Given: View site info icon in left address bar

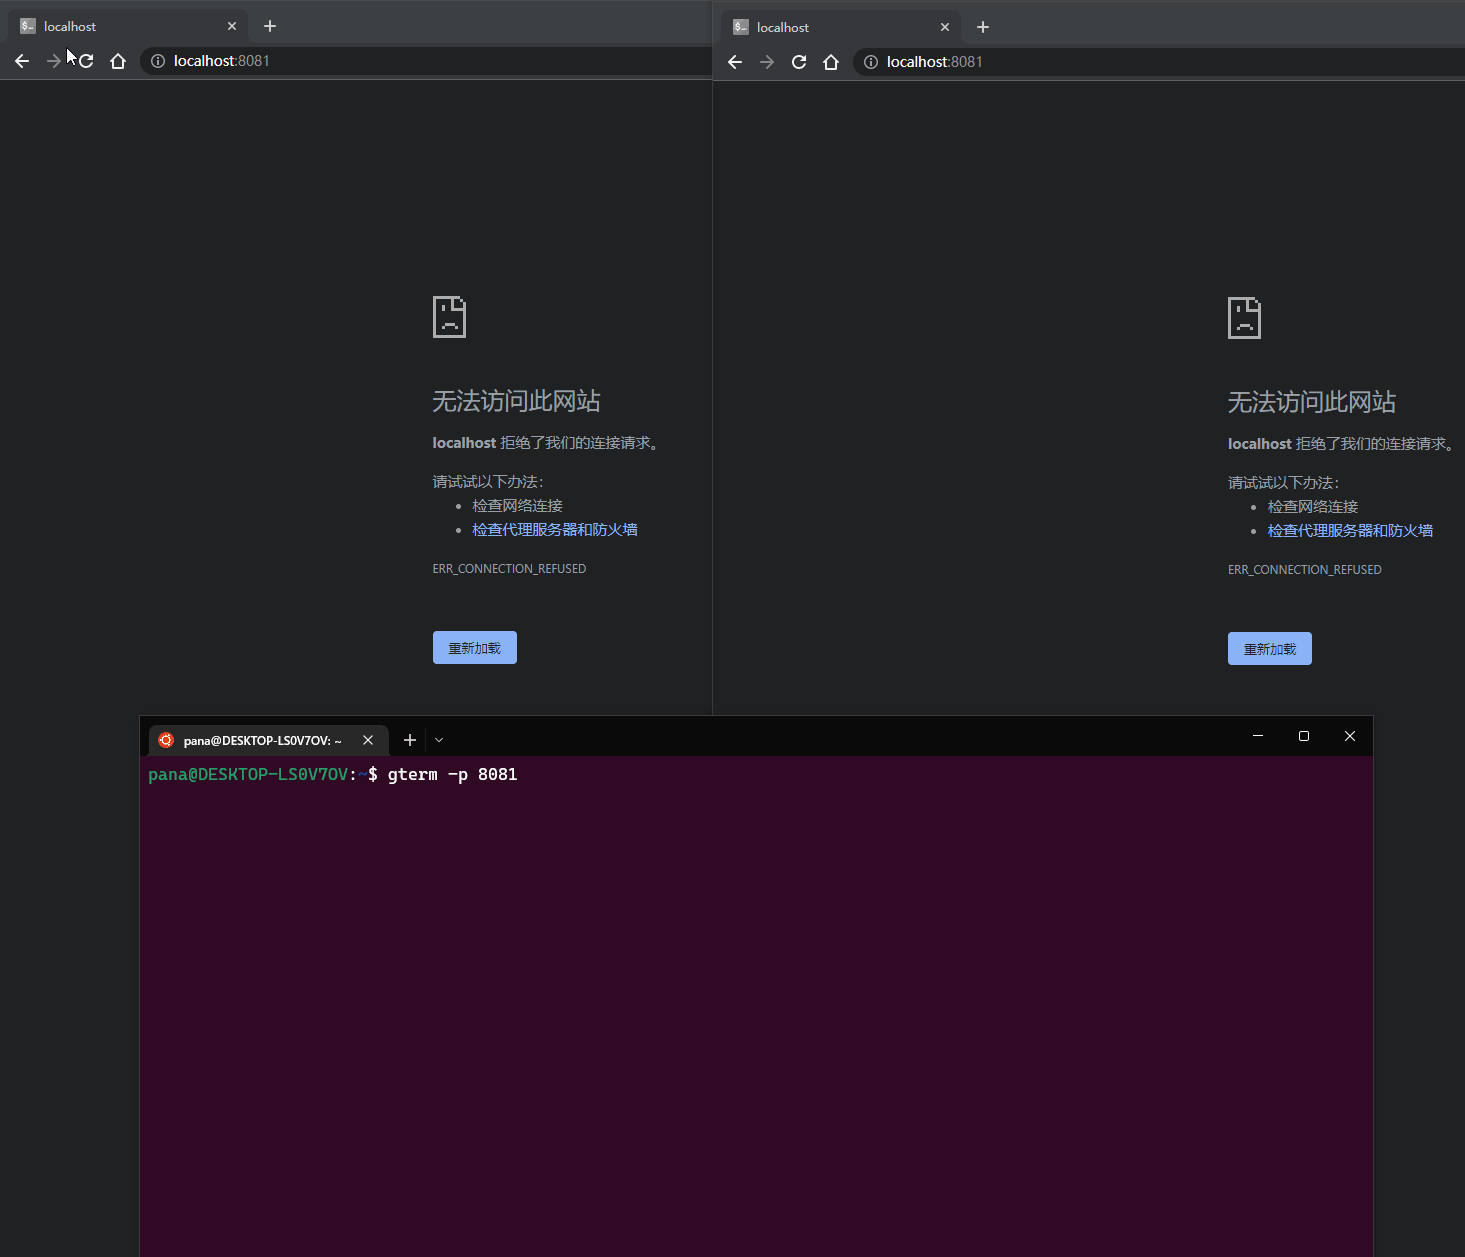Looking at the screenshot, I should point(158,61).
